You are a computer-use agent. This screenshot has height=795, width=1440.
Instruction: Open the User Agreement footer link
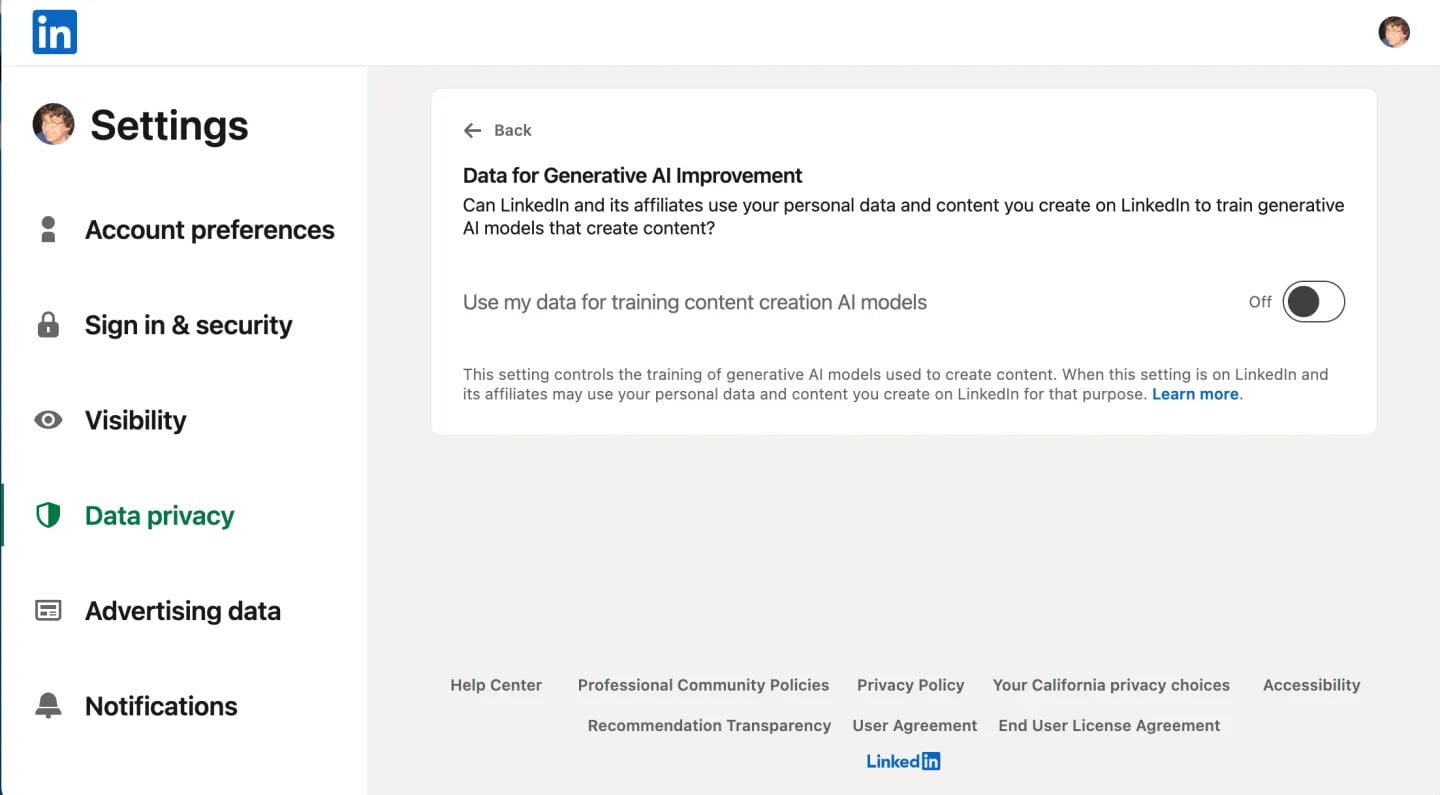coord(914,725)
